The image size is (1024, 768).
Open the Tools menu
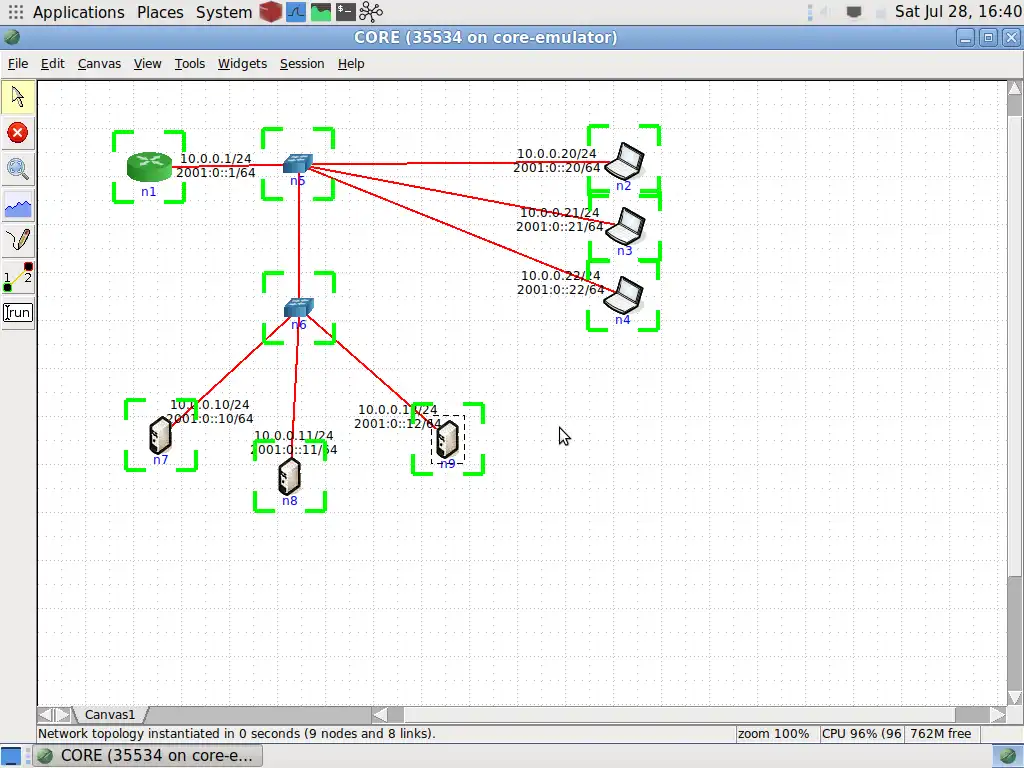pos(189,63)
